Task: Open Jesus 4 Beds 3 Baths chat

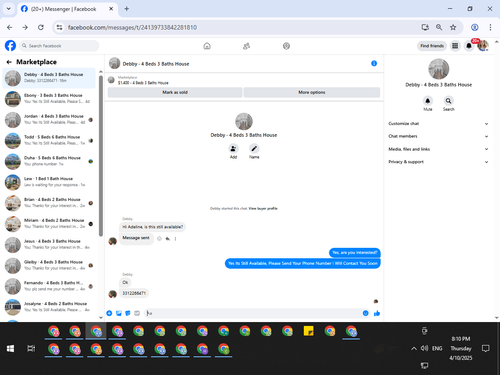Action: point(49,245)
